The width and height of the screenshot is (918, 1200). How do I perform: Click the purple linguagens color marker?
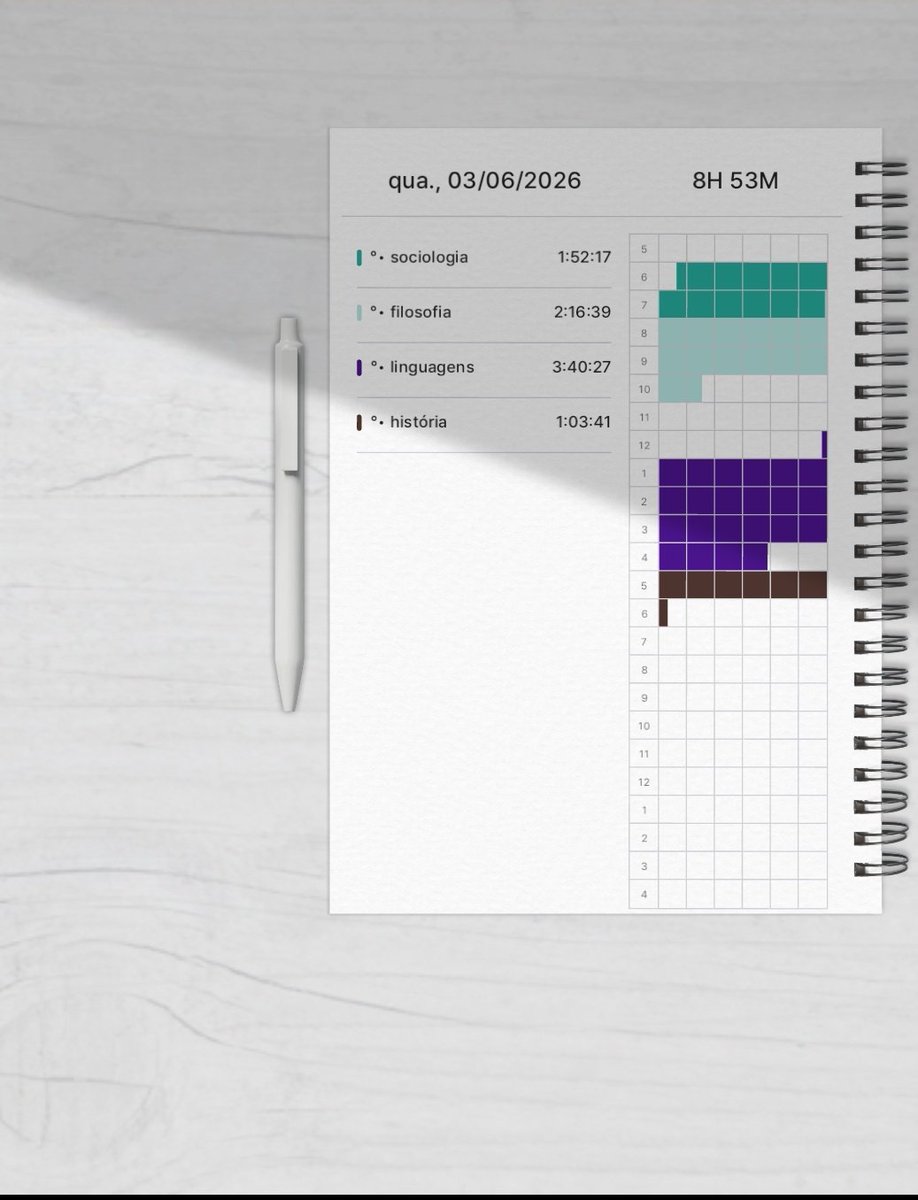[x=359, y=368]
